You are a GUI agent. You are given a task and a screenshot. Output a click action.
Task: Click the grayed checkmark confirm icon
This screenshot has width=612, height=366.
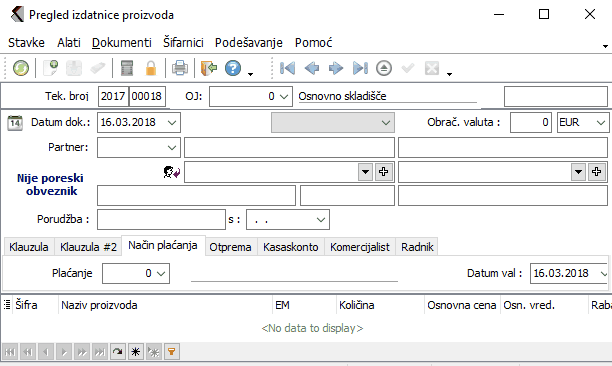coord(408,68)
